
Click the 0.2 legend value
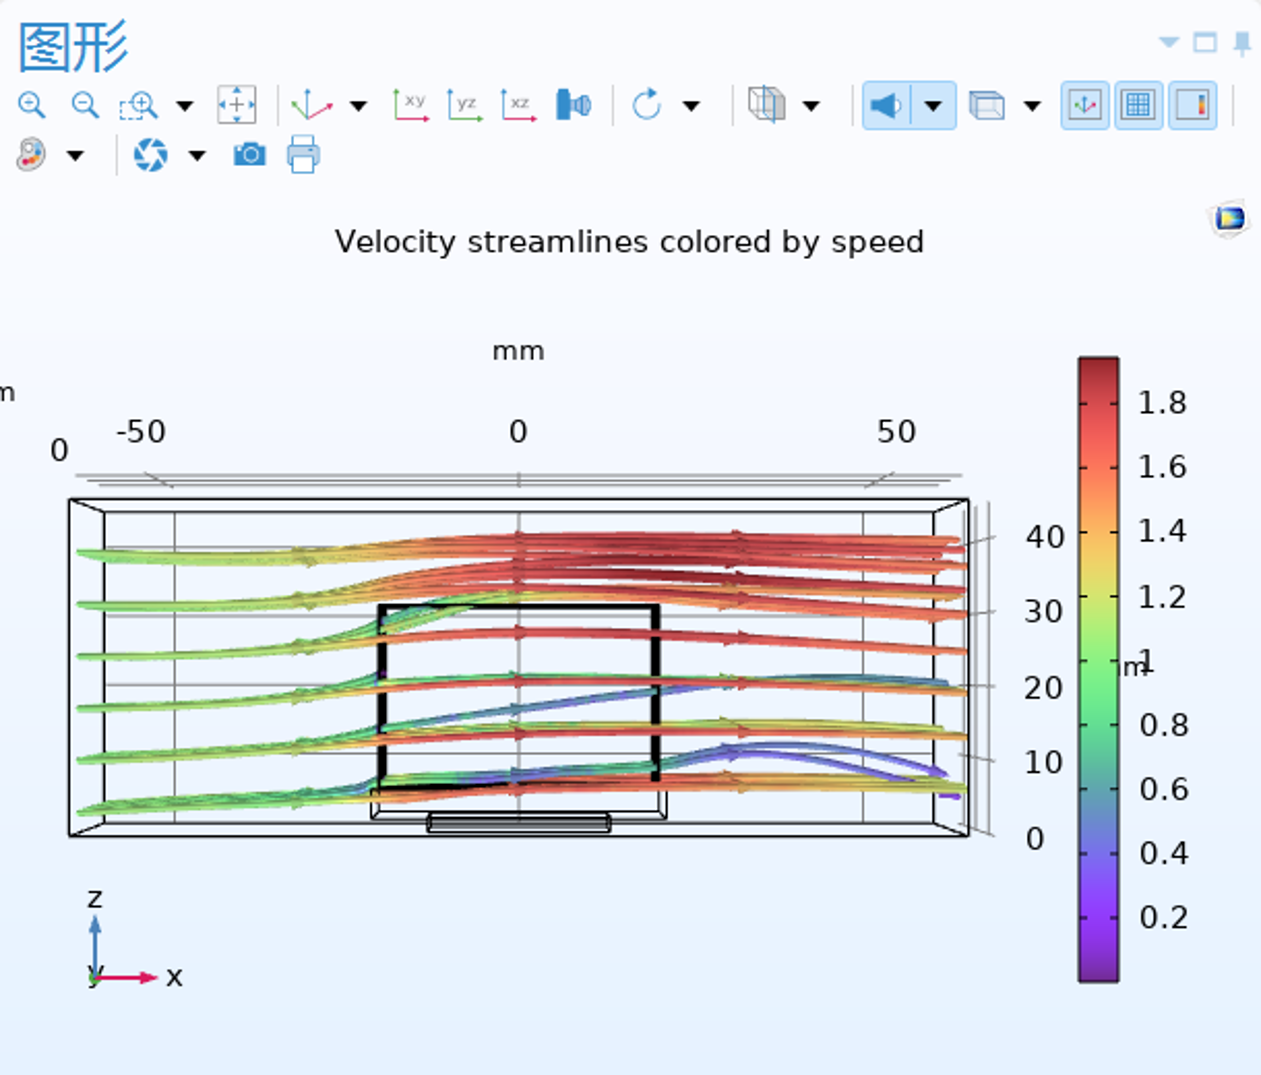click(x=1163, y=917)
